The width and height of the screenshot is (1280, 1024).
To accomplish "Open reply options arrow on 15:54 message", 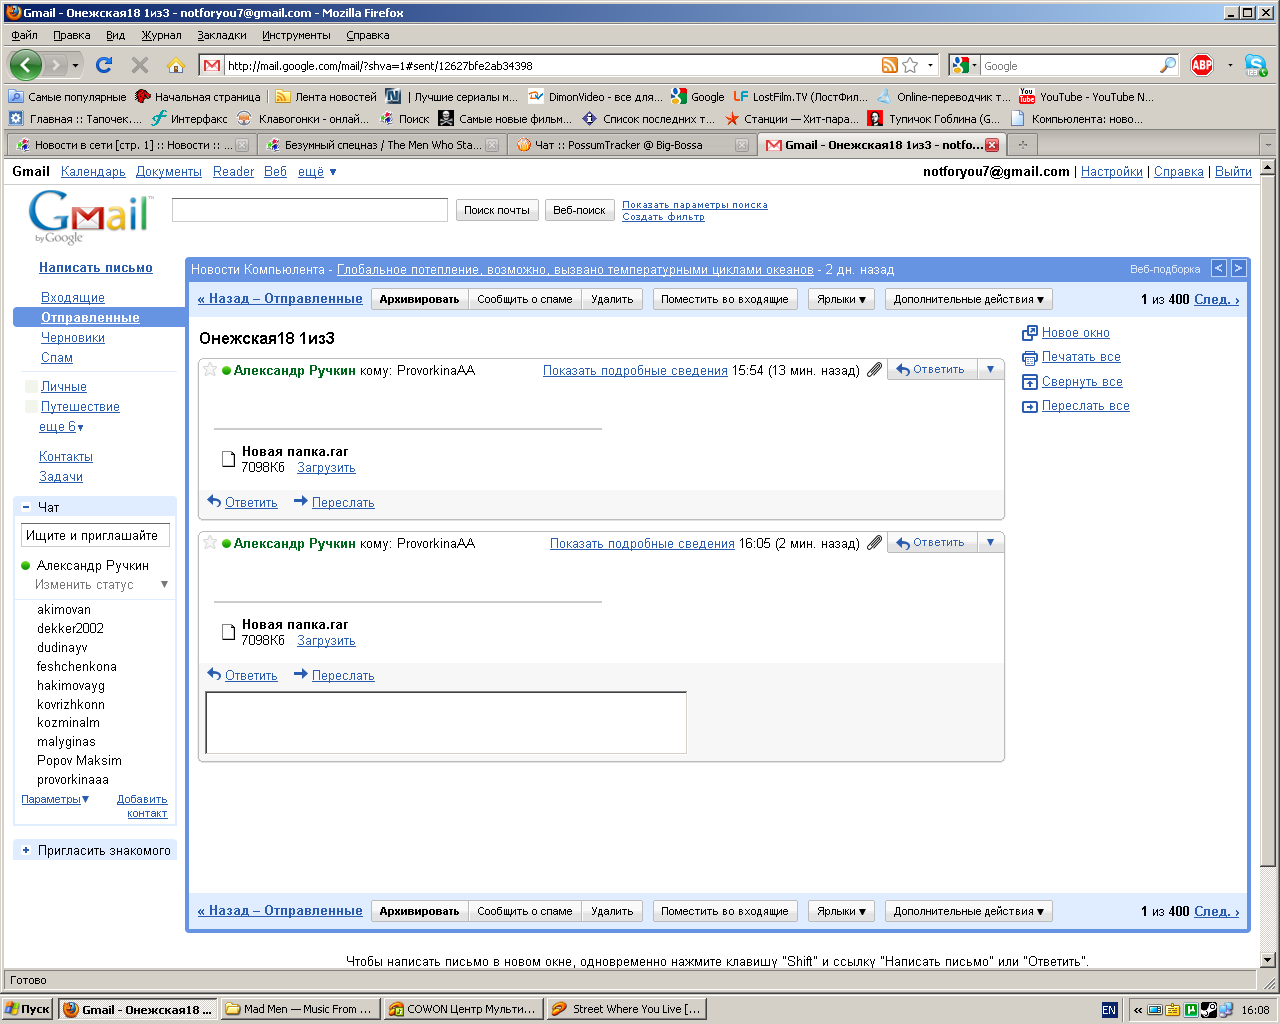I will tap(990, 369).
